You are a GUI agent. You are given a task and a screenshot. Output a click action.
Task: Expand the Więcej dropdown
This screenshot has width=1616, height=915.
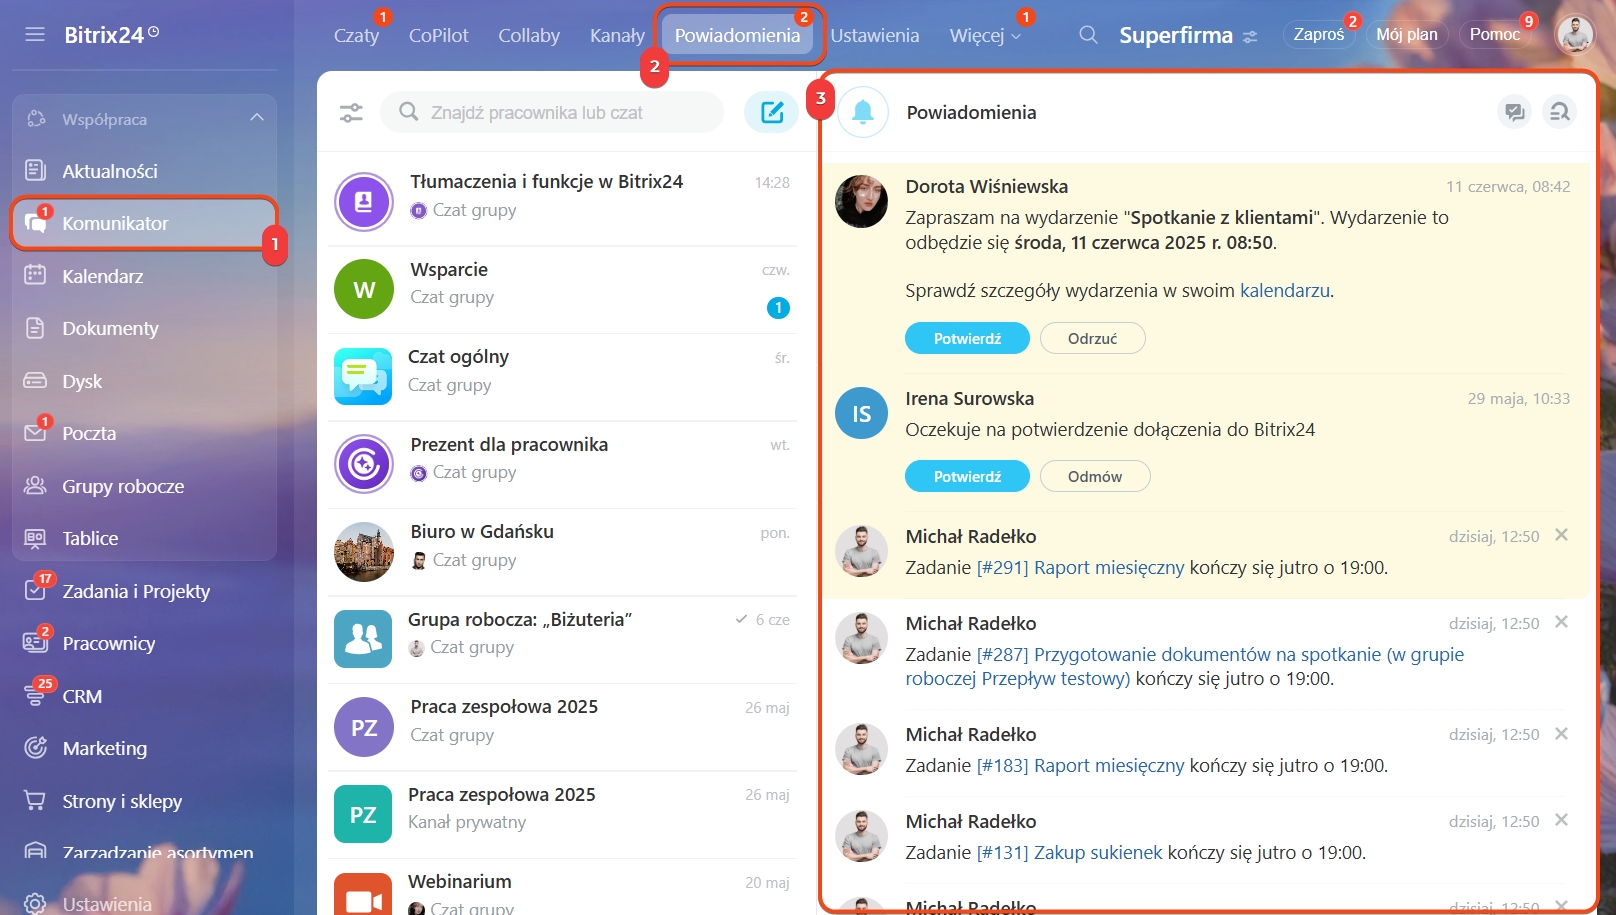tap(985, 35)
